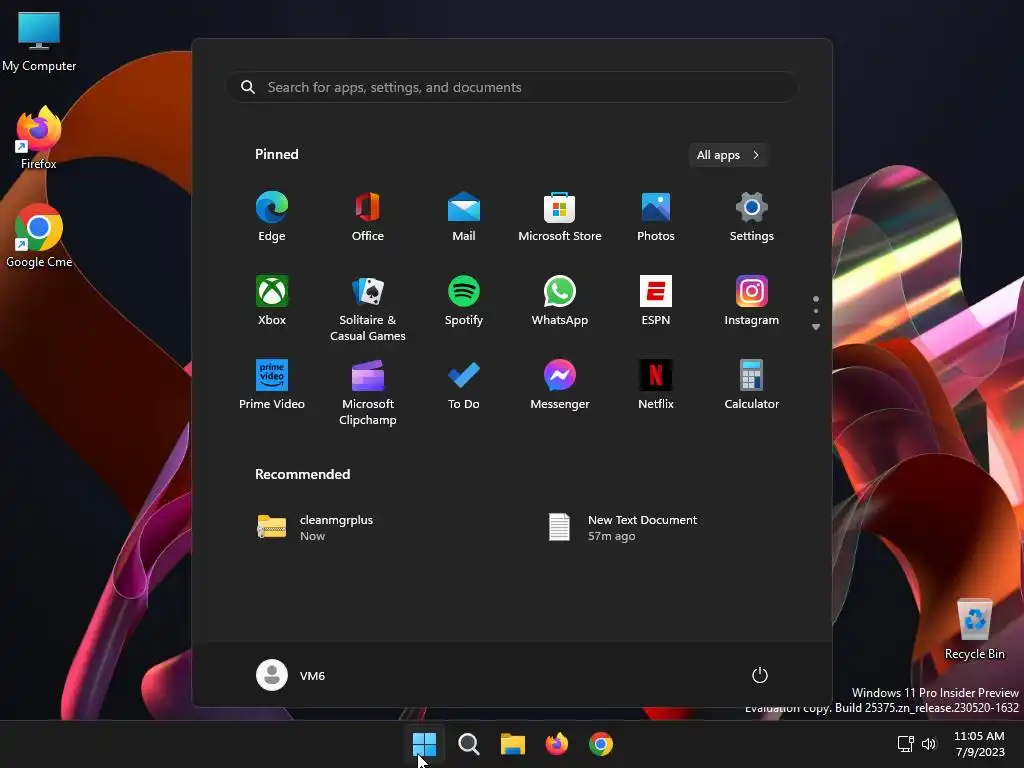
Task: Launch the ESPN app
Action: (x=656, y=300)
